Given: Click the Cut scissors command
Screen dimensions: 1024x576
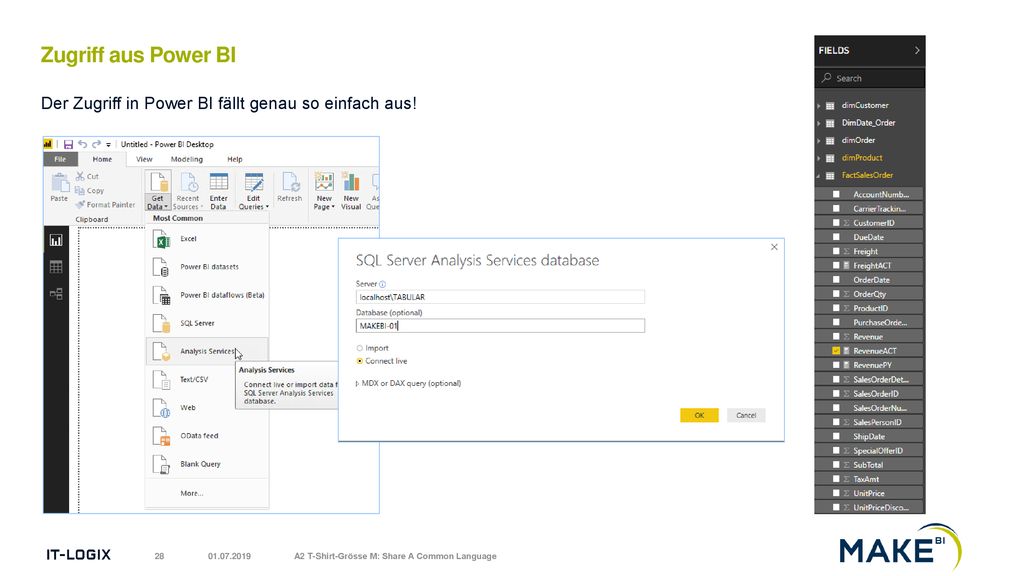Looking at the screenshot, I should (x=87, y=176).
